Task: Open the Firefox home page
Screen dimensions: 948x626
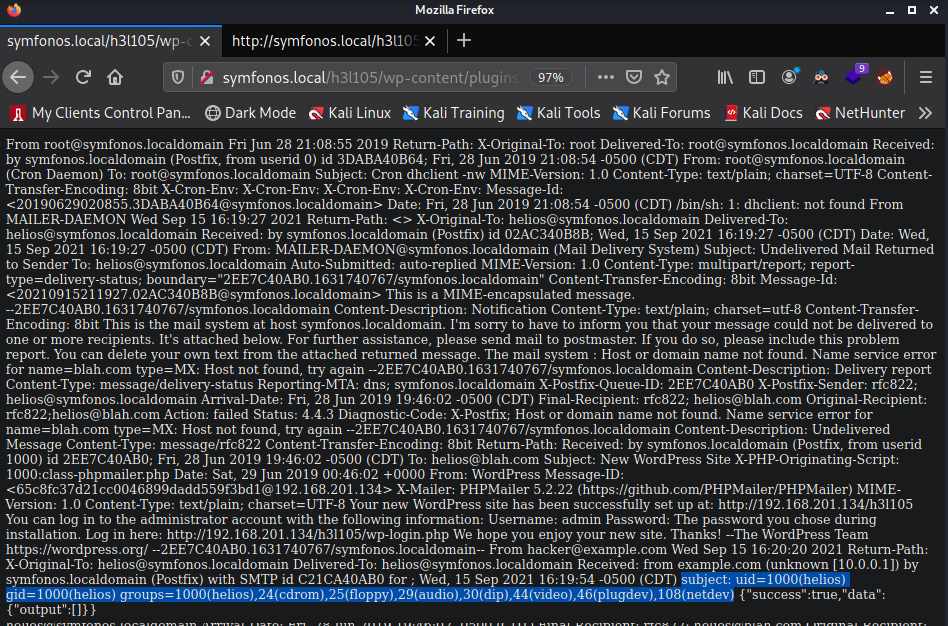Action: click(115, 77)
